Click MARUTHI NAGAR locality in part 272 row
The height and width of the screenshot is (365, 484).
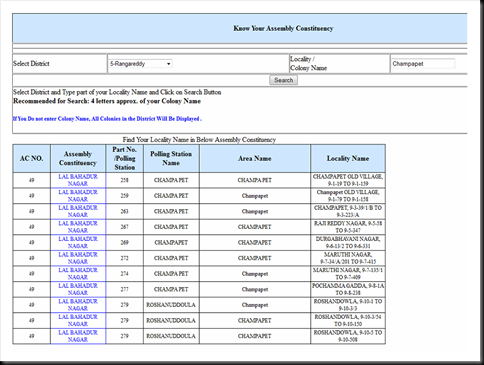tap(348, 258)
